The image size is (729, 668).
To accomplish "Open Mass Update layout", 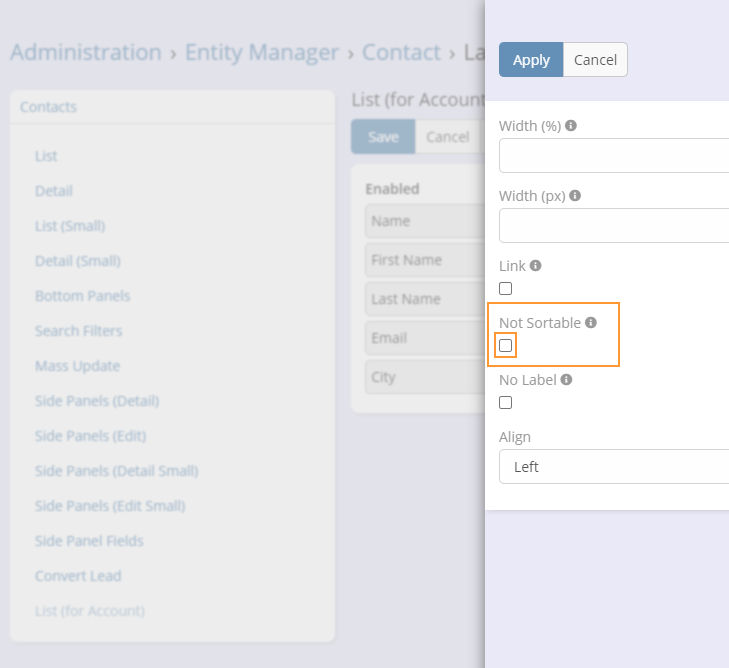I will (x=77, y=366).
